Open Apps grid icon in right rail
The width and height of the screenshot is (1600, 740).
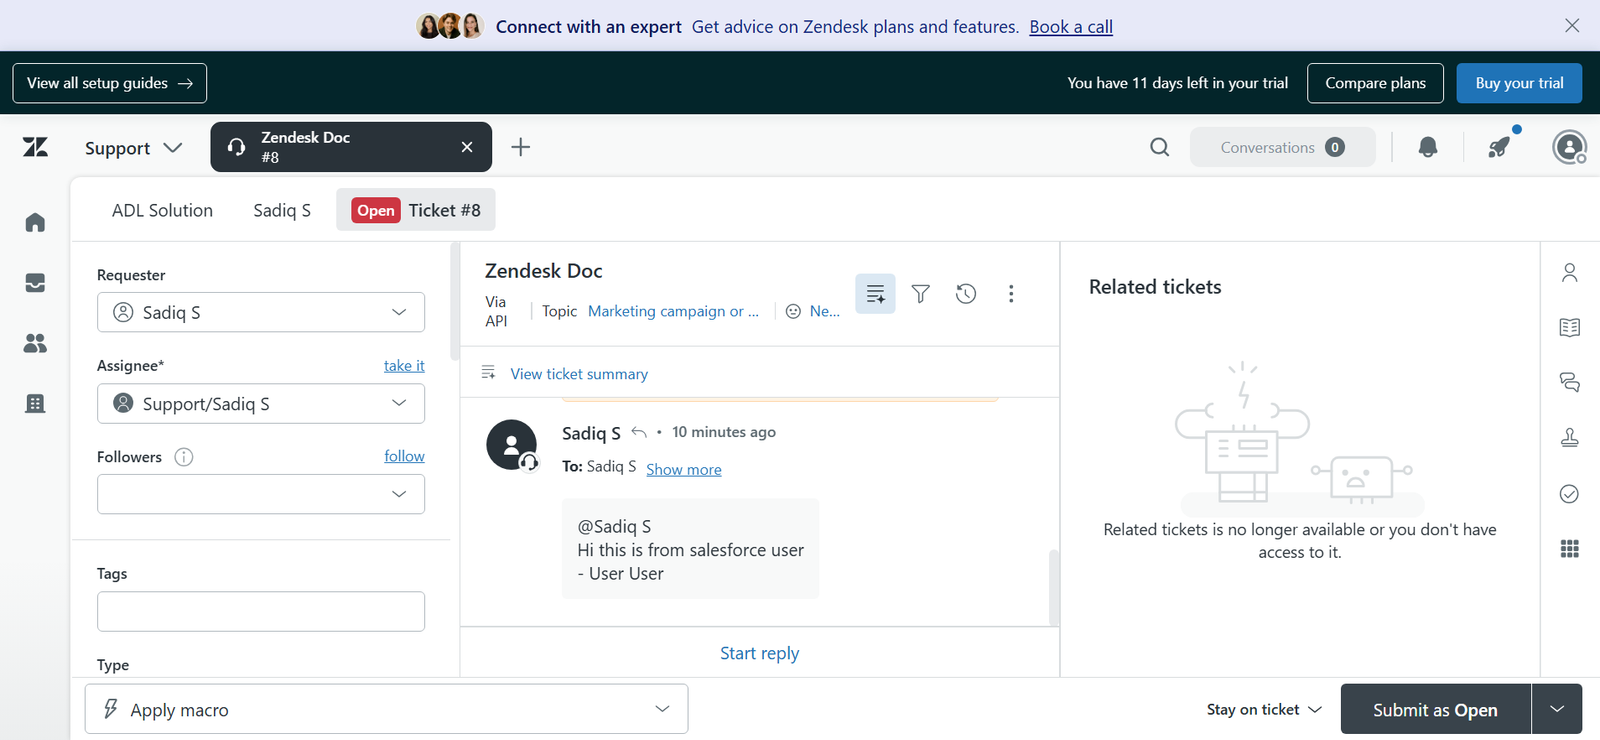[x=1570, y=548]
